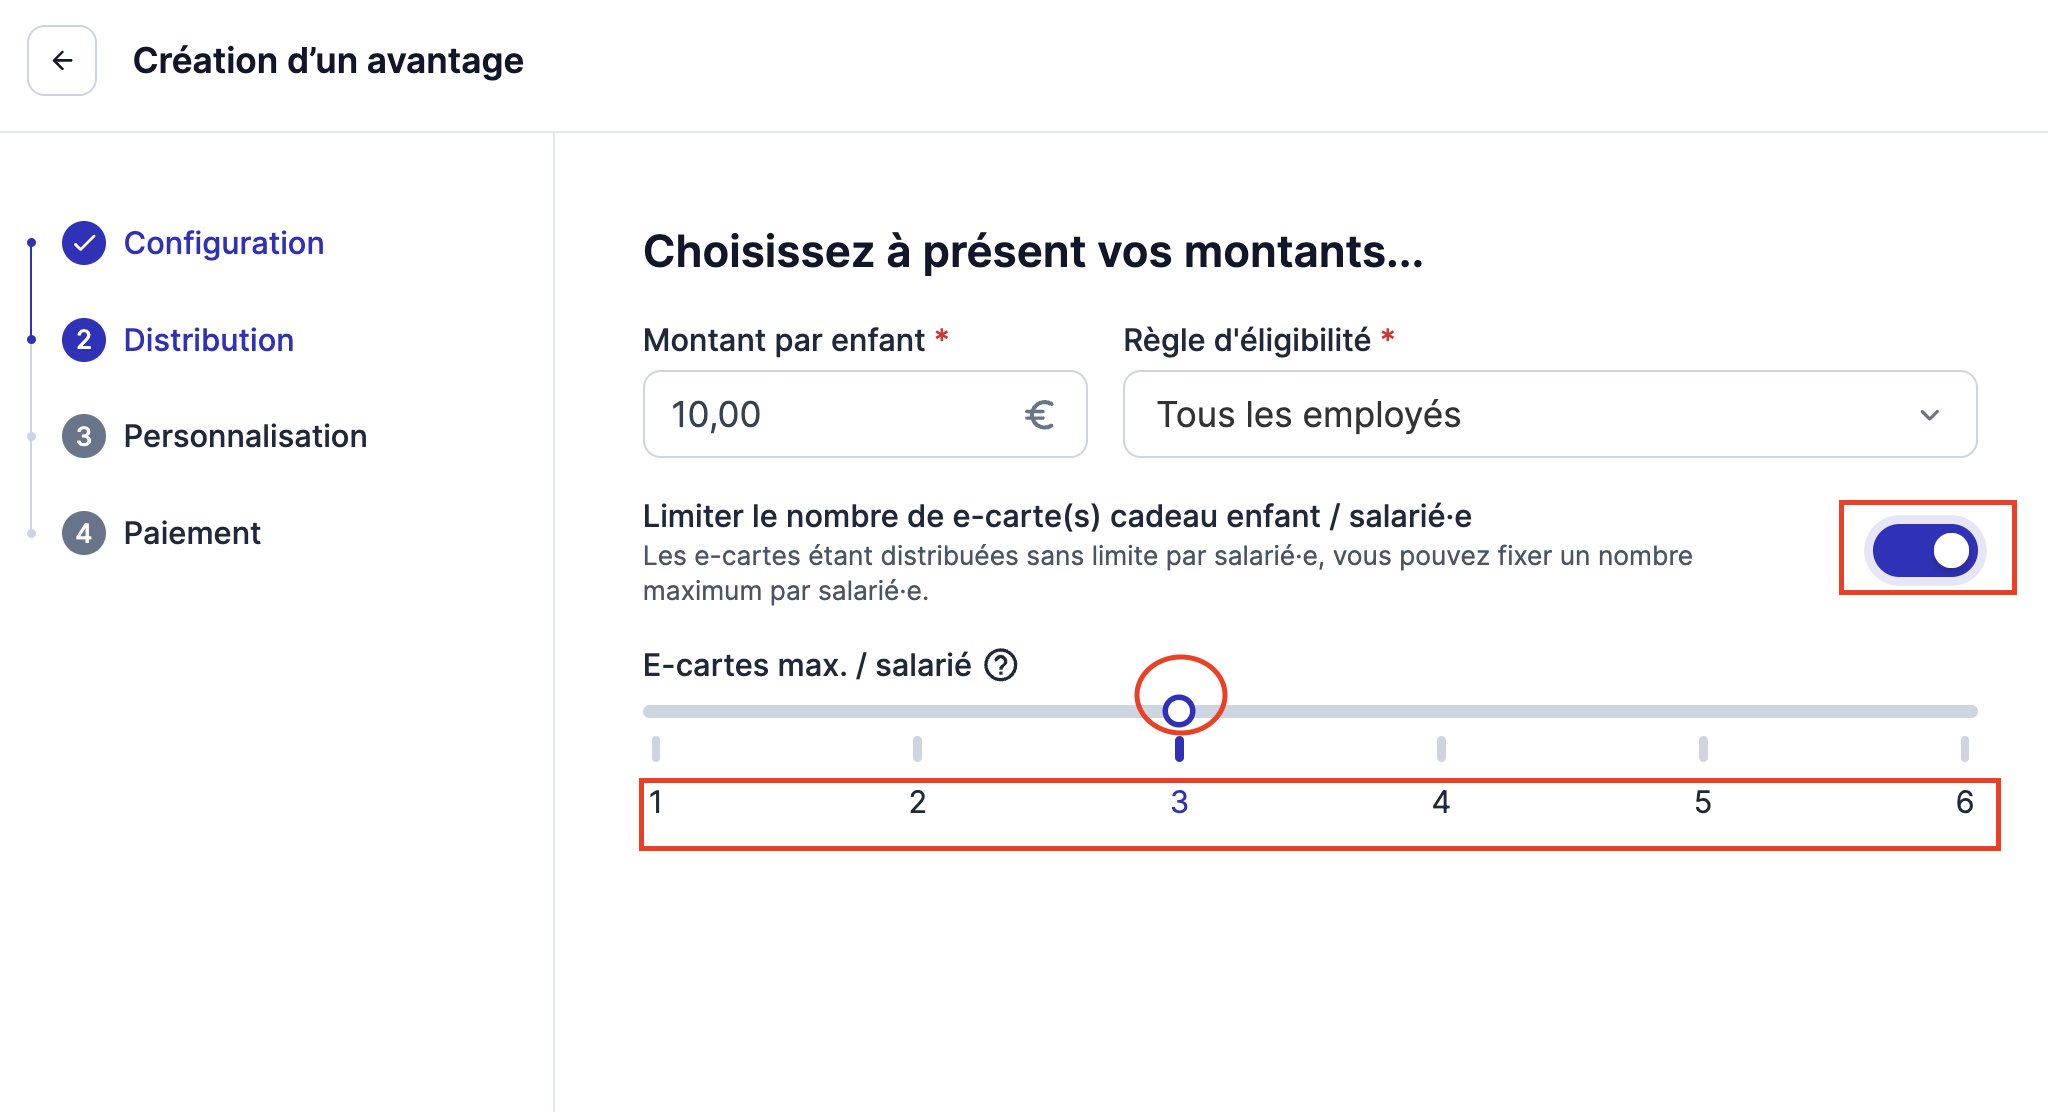Click the step 3 Personnalisation circle icon

pyautogui.click(x=84, y=436)
